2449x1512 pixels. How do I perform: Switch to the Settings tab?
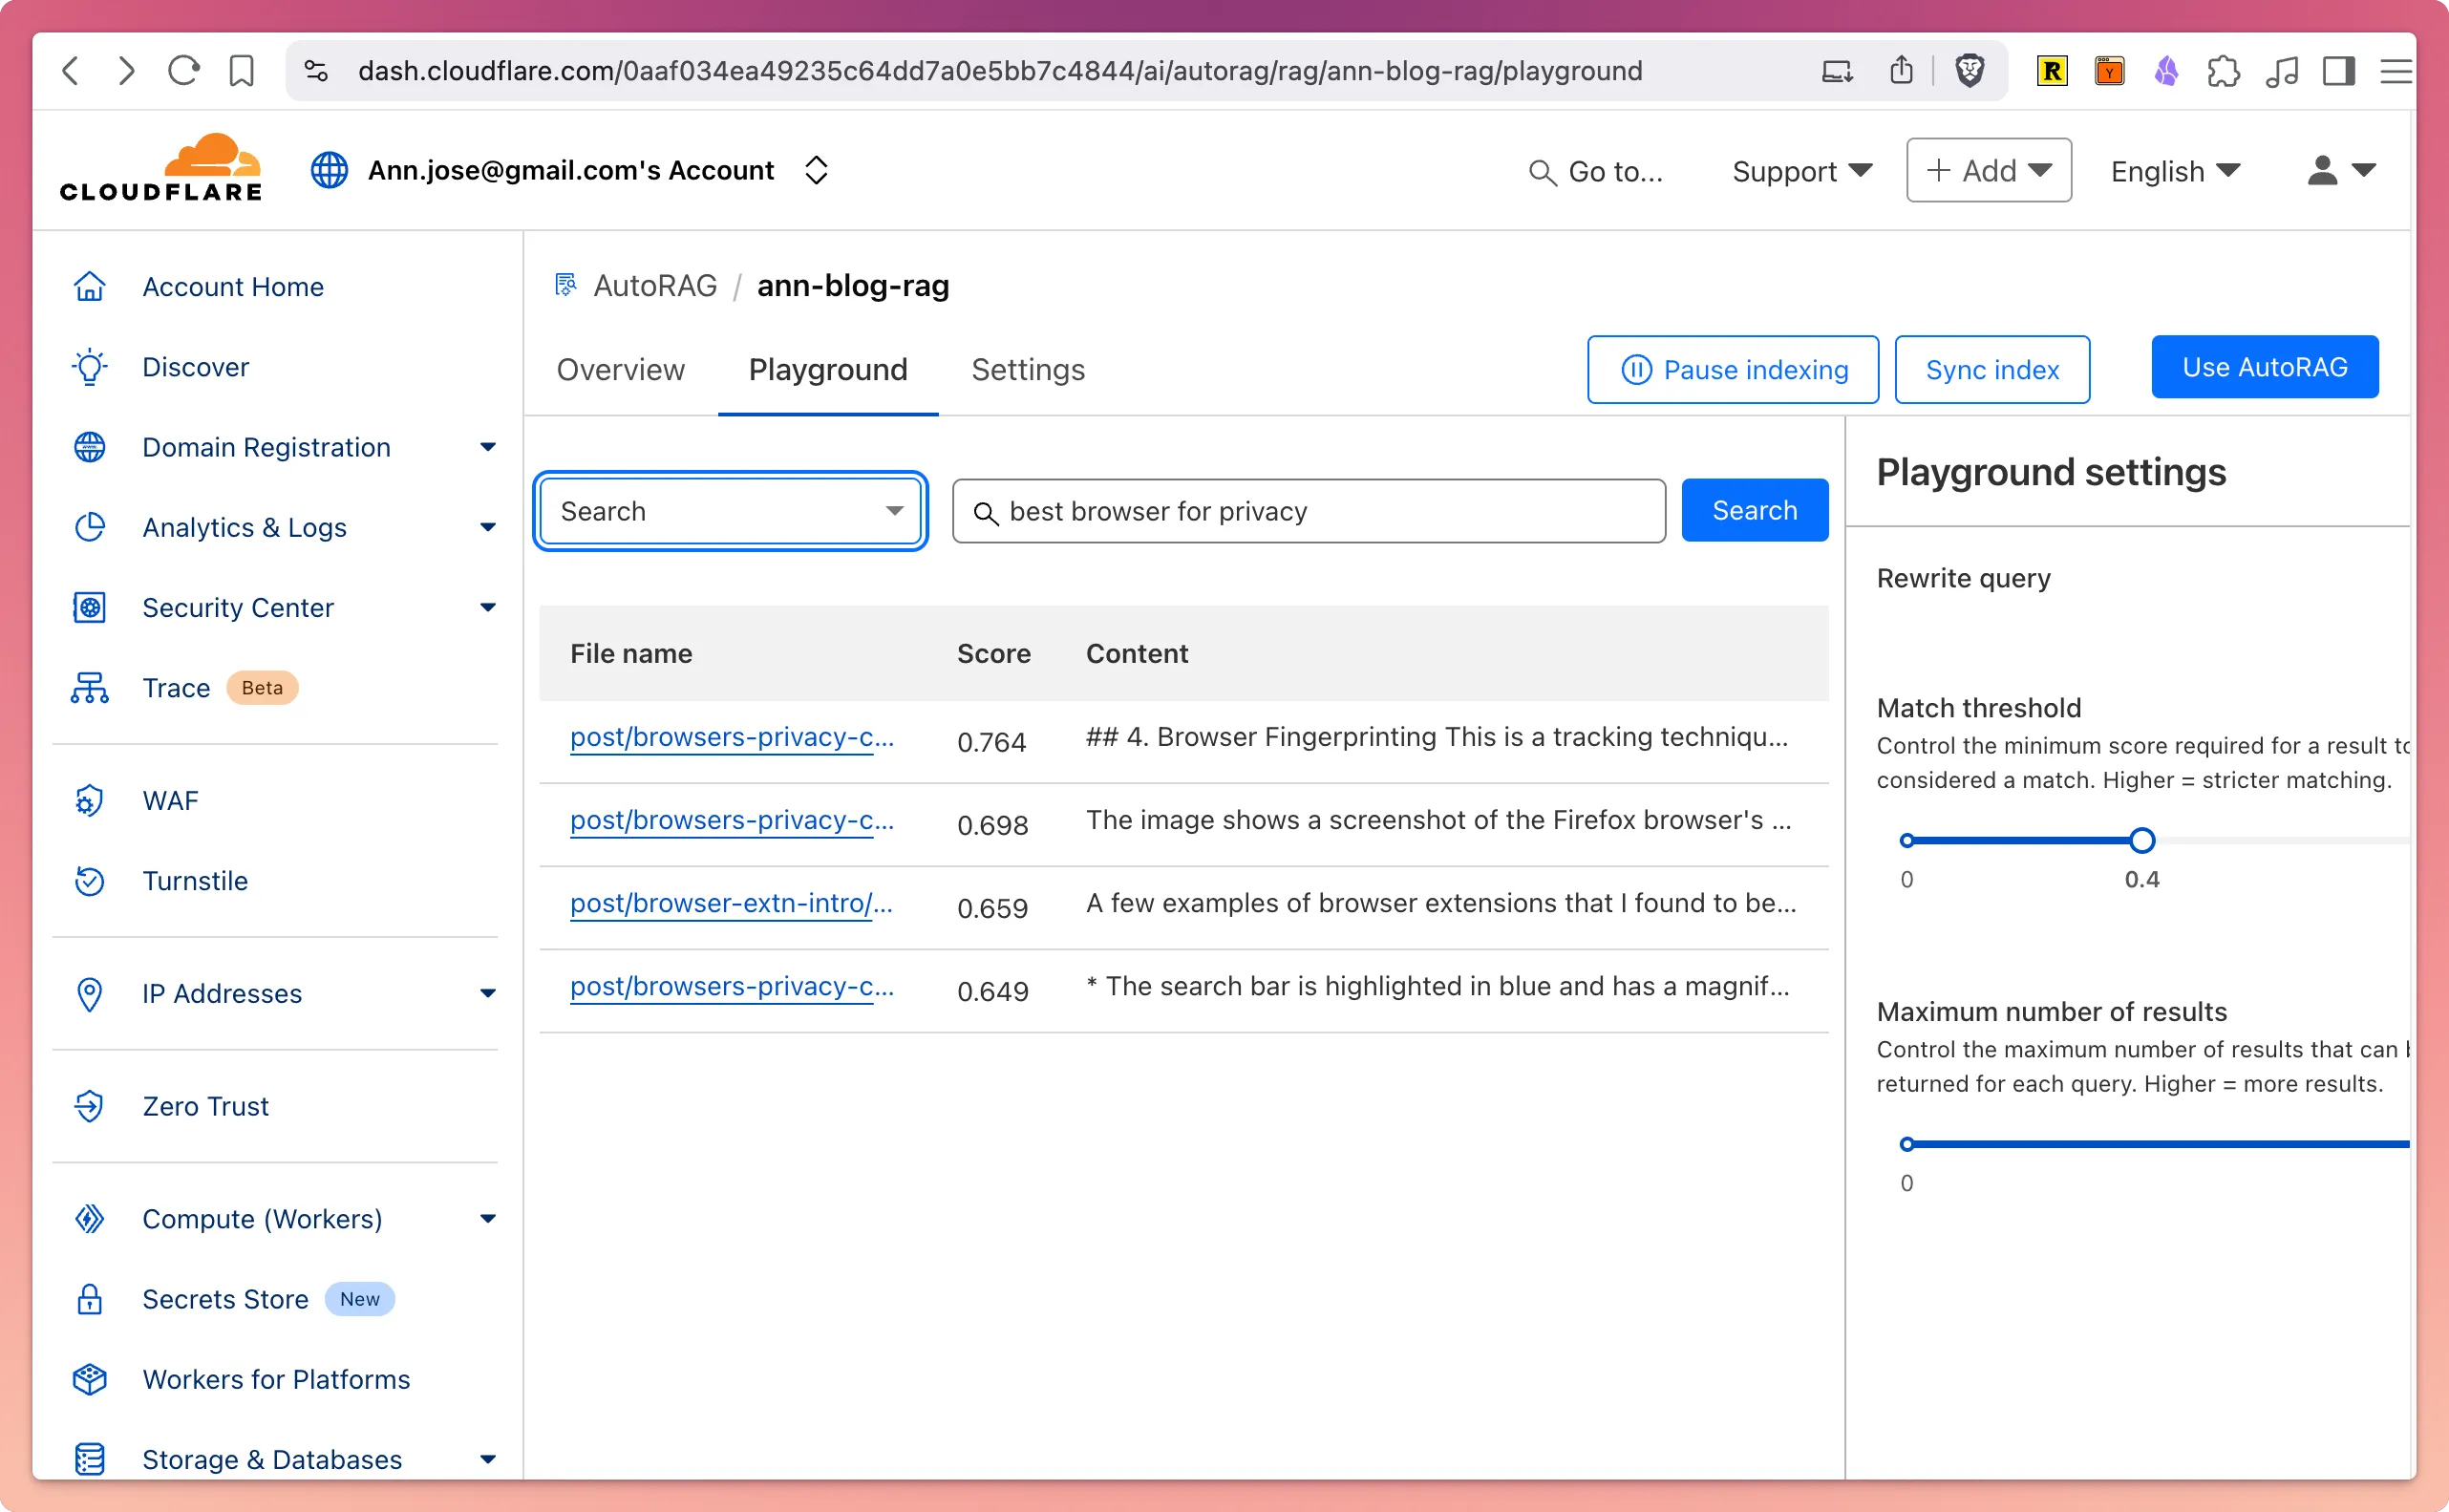point(1027,370)
